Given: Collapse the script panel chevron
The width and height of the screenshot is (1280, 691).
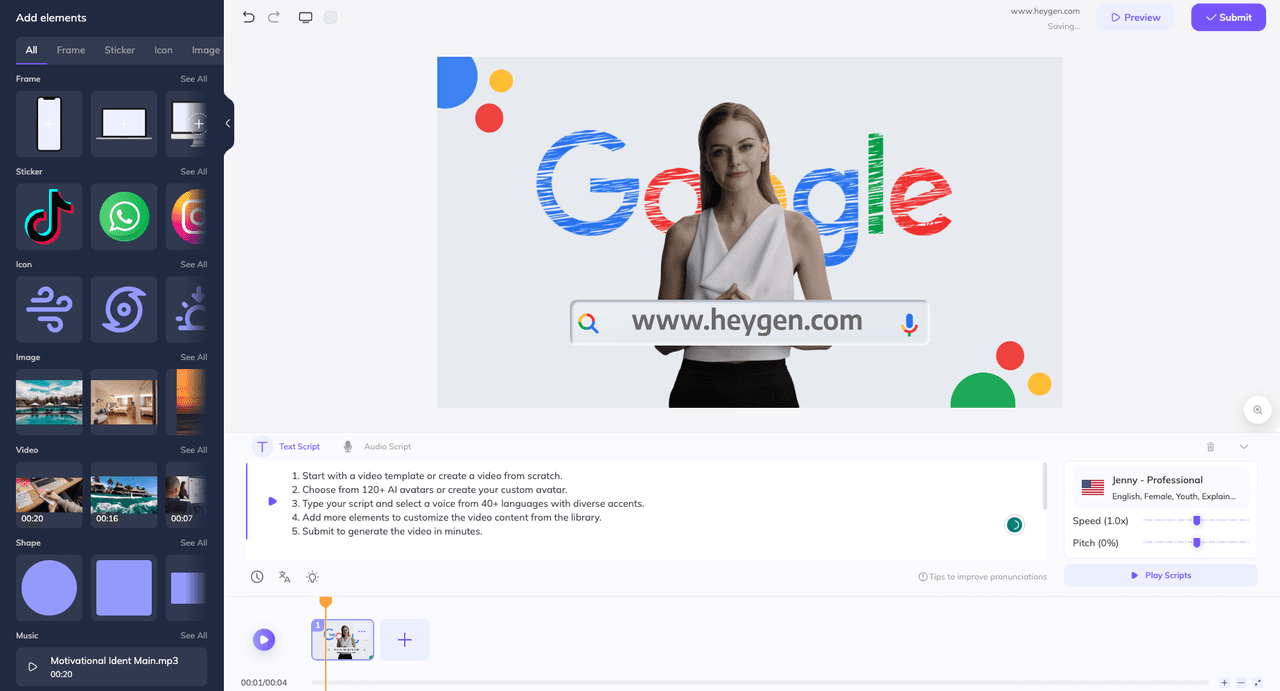Looking at the screenshot, I should (1244, 447).
